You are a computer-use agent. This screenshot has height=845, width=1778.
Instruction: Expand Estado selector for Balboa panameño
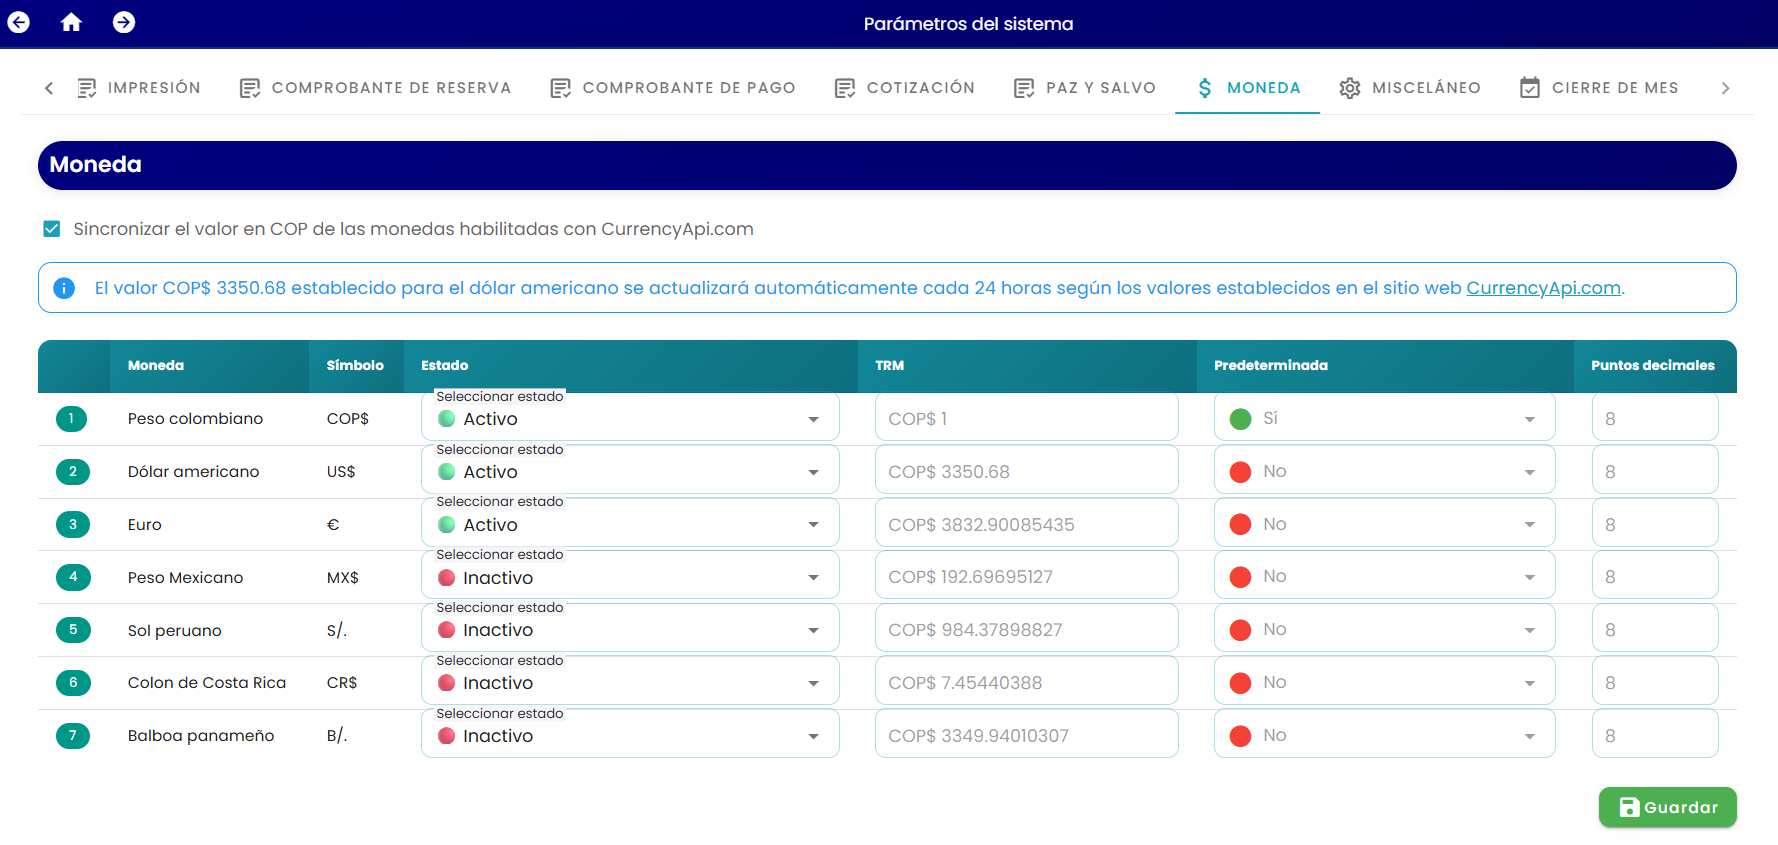coord(630,735)
